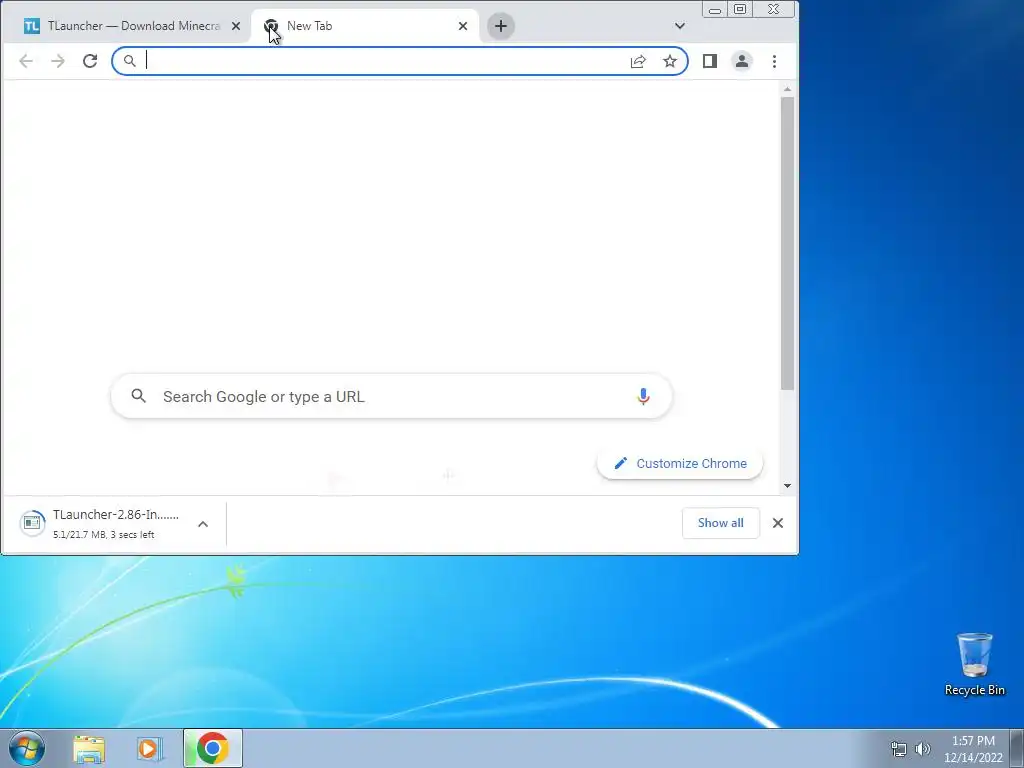Open the Chrome profile avatar menu
Image resolution: width=1024 pixels, height=768 pixels.
[742, 61]
